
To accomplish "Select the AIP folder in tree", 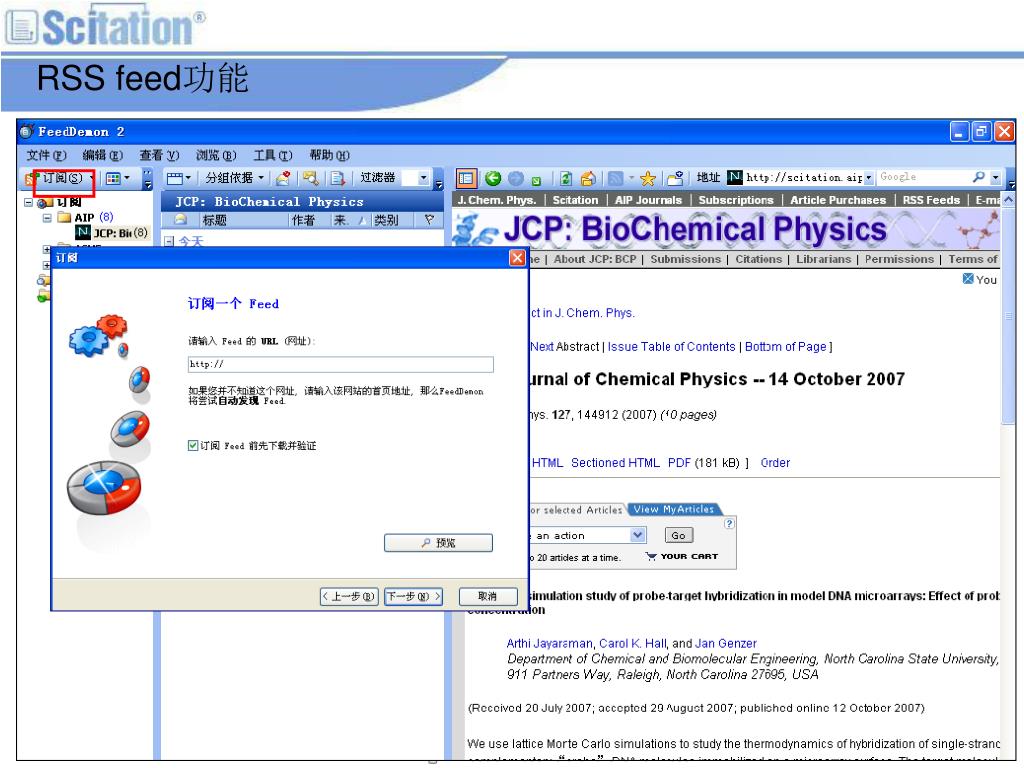I will 84,217.
